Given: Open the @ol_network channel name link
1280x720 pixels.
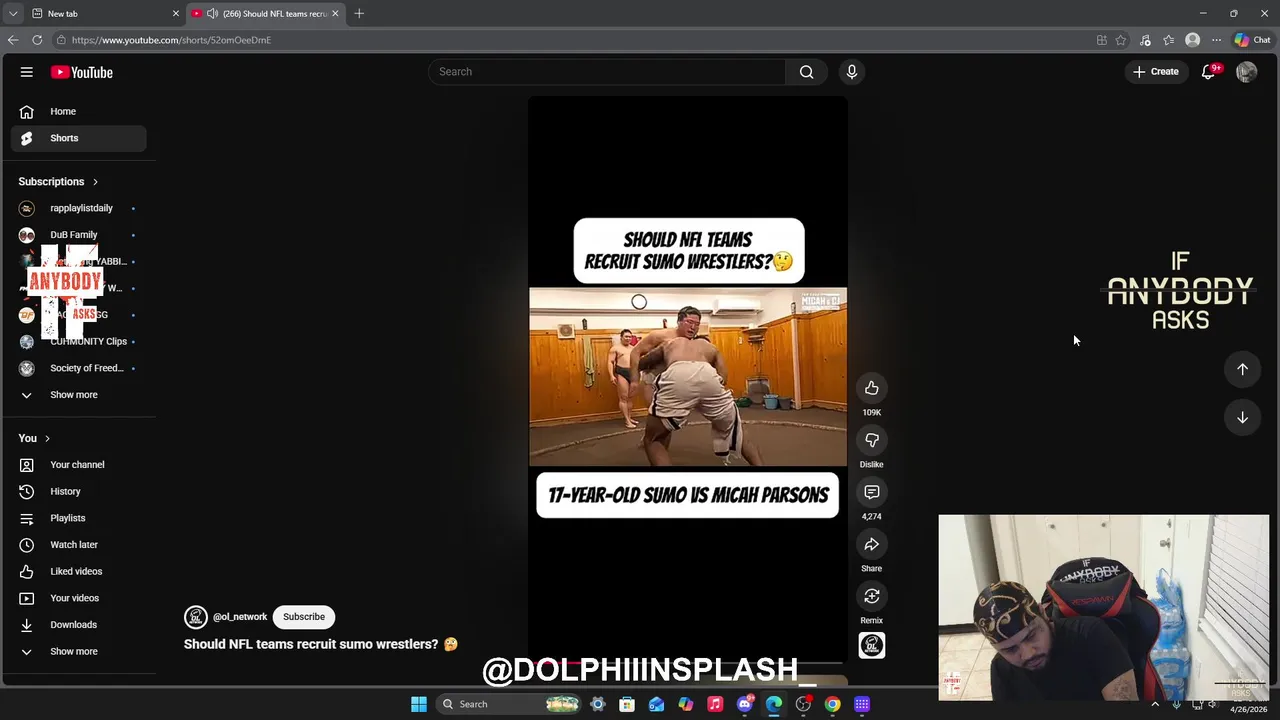Looking at the screenshot, I should click(240, 617).
